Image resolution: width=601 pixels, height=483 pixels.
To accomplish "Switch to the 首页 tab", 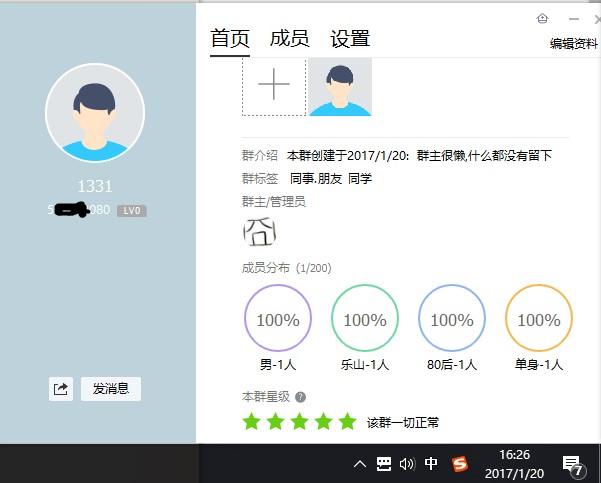I will point(230,39).
